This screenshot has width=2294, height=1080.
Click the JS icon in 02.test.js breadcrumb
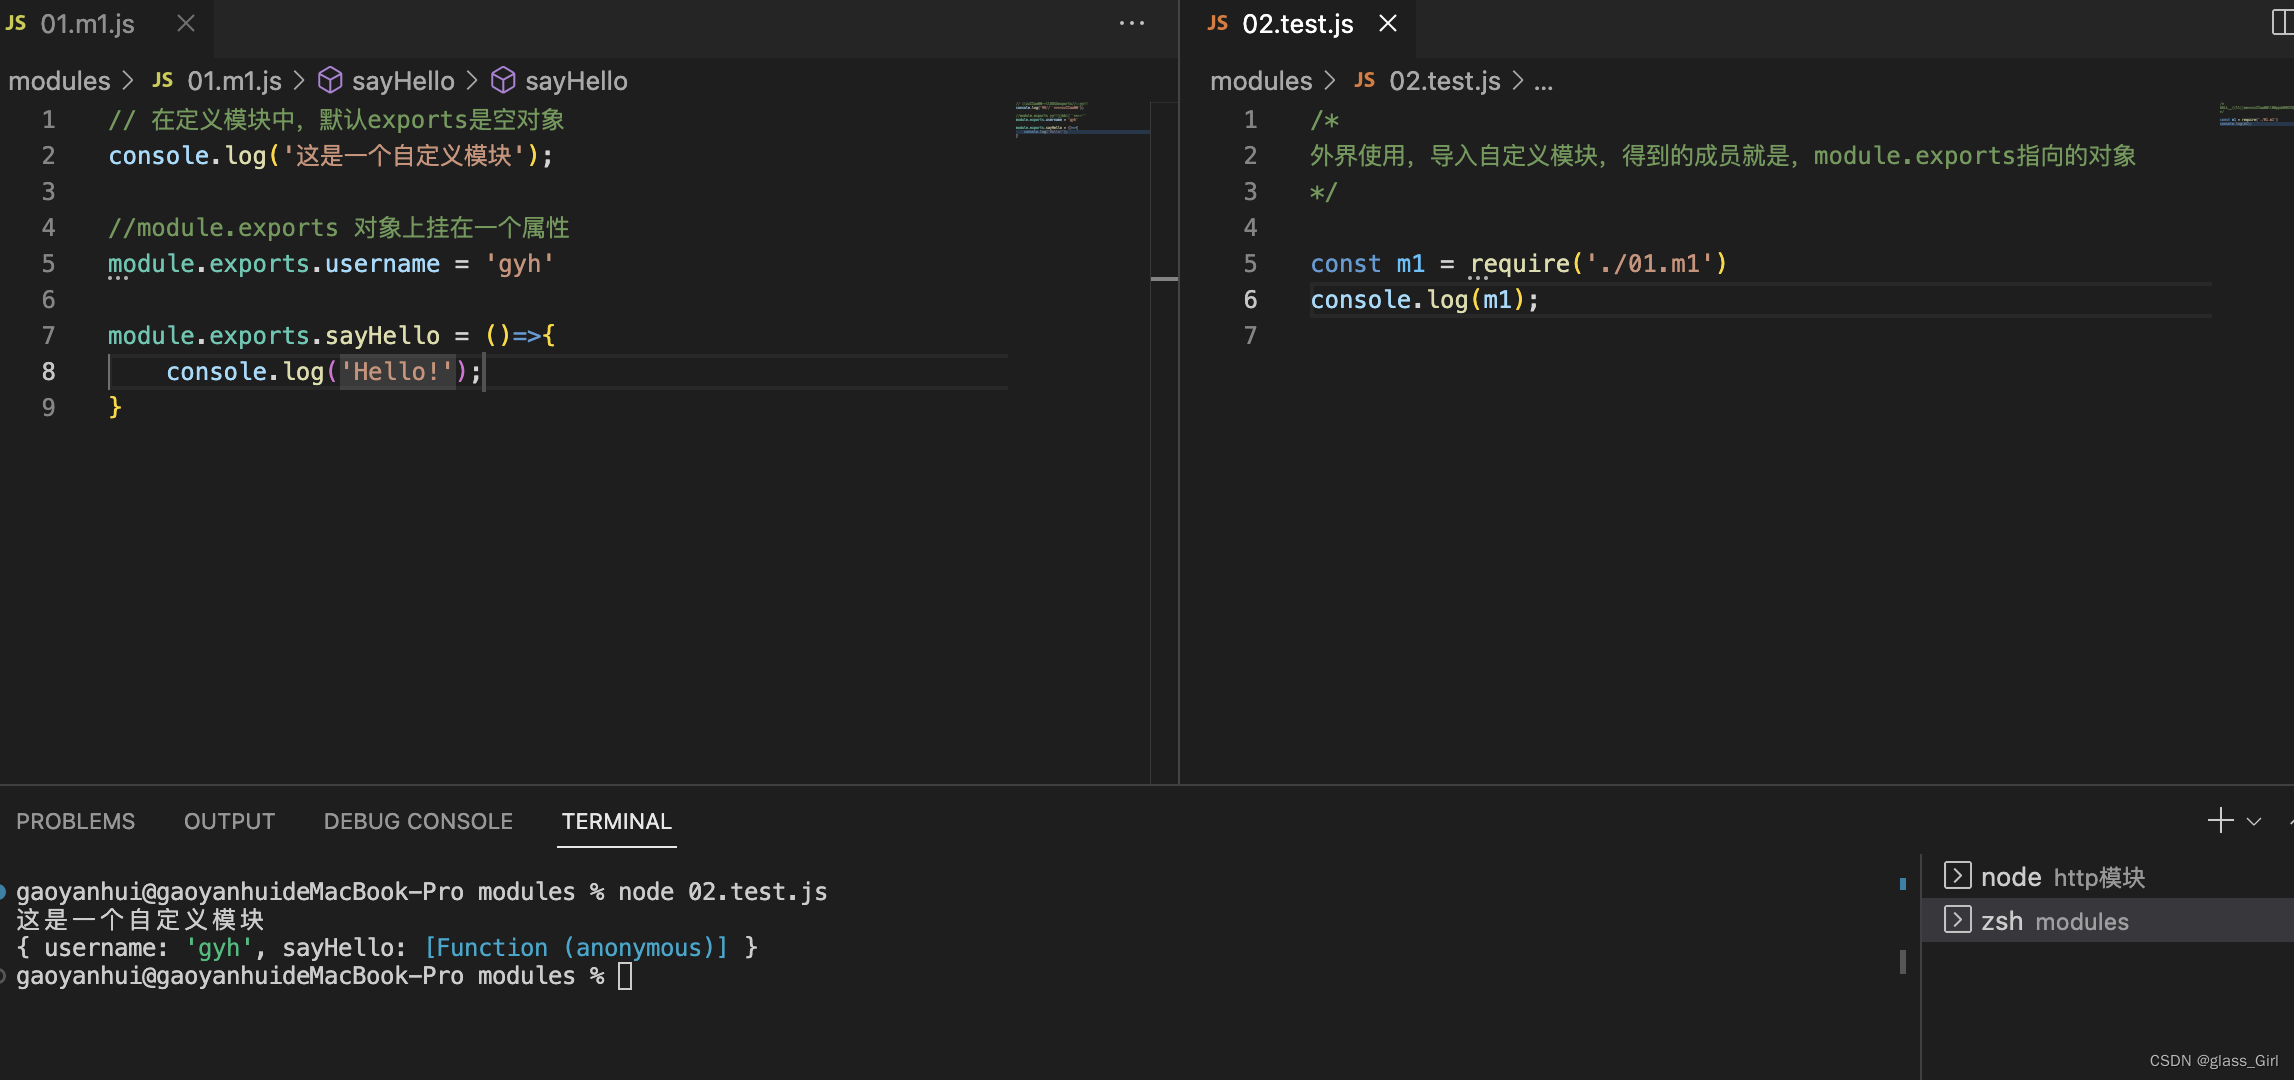[x=1364, y=80]
